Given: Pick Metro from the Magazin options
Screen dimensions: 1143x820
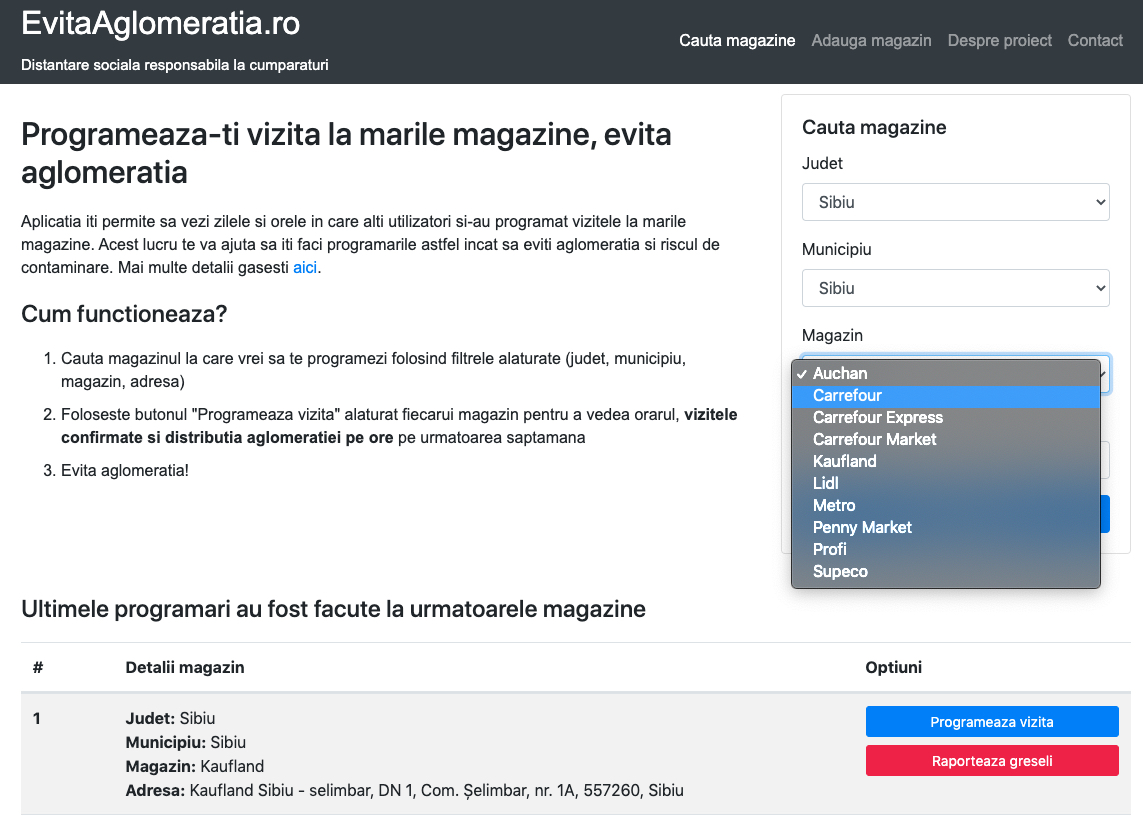Looking at the screenshot, I should (945, 505).
